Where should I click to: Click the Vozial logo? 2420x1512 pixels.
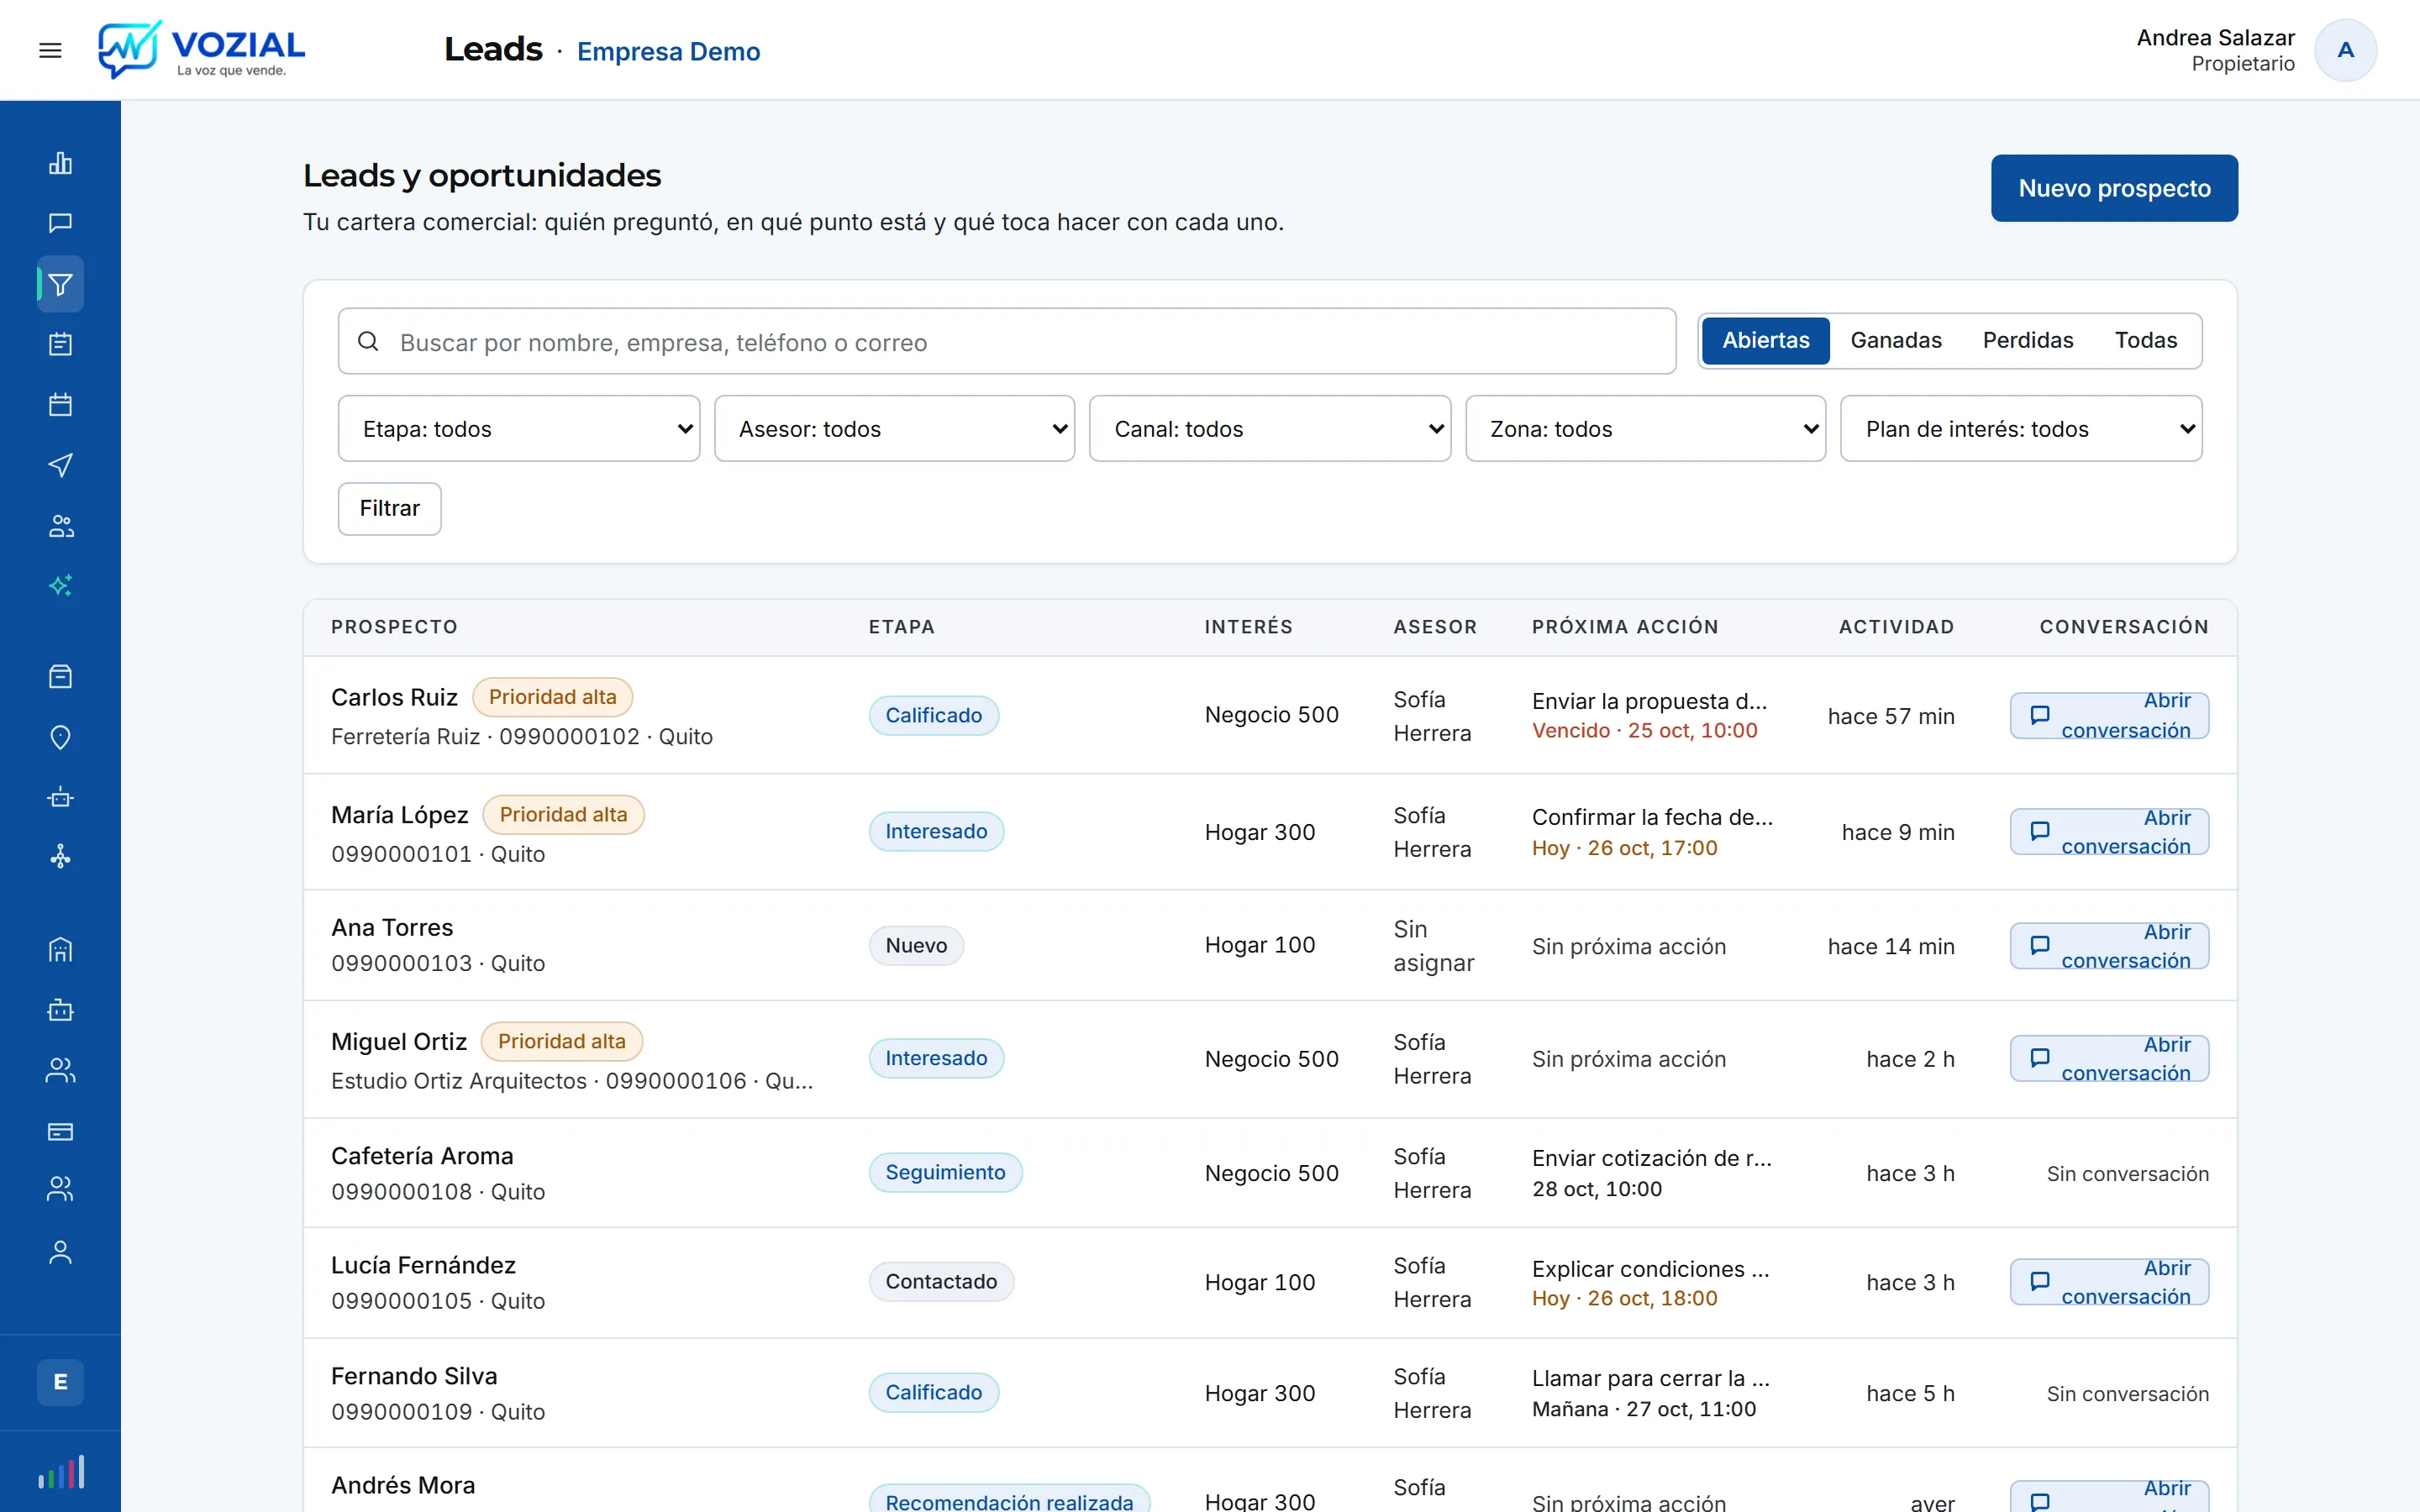tap(201, 50)
